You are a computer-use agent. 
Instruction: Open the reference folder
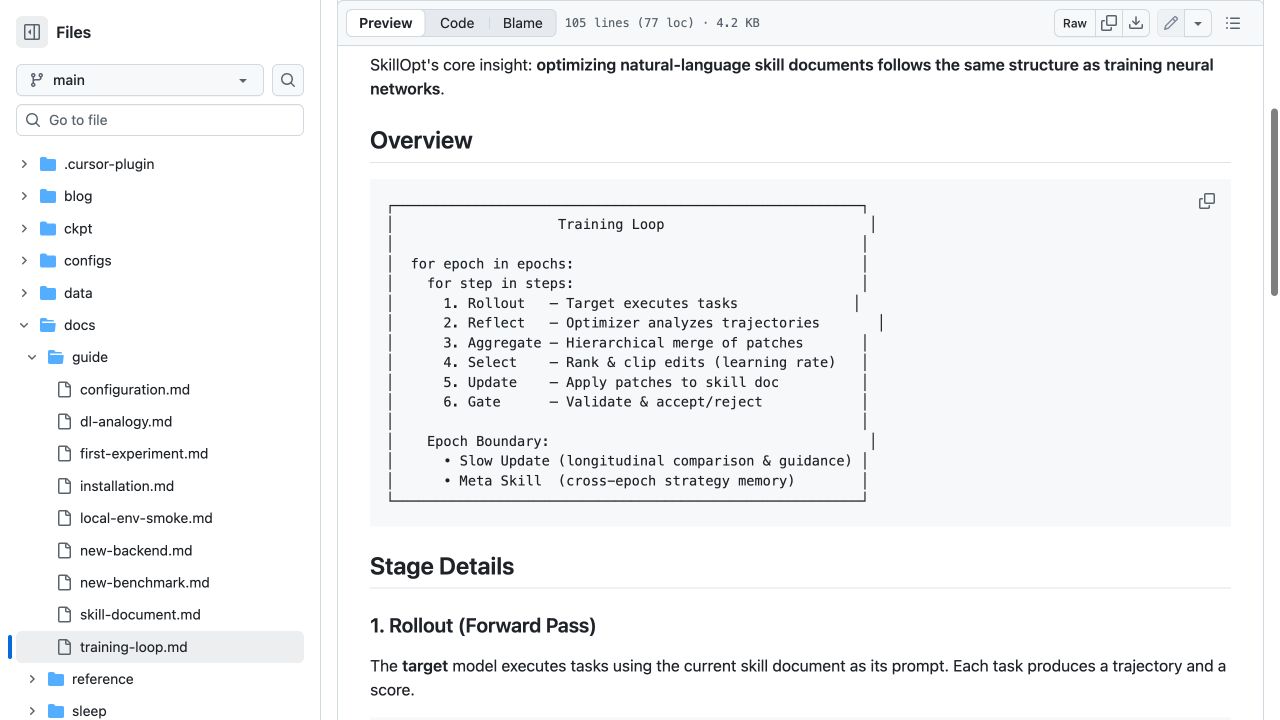(102, 679)
